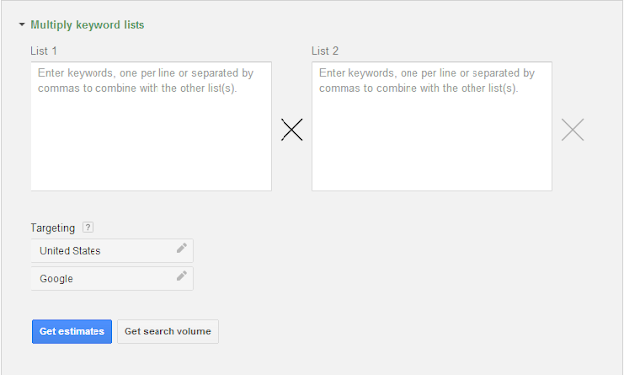Click the United States text itself
640x375 pixels.
[70, 251]
